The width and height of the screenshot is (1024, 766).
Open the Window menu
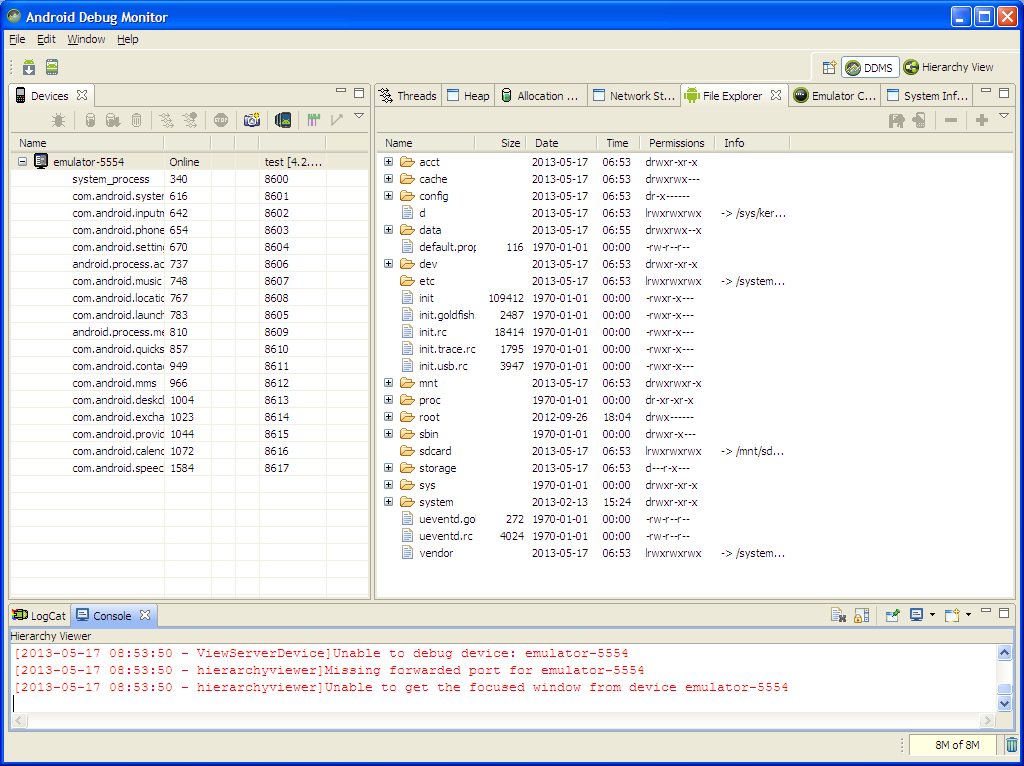pos(86,39)
